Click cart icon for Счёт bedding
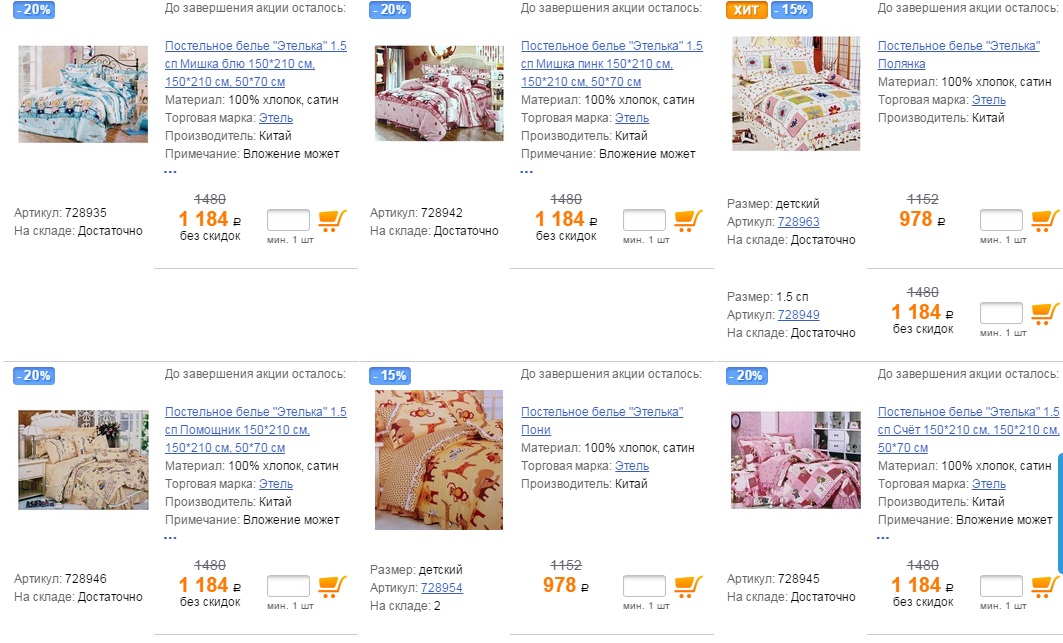The height and width of the screenshot is (643, 1063). [1044, 586]
